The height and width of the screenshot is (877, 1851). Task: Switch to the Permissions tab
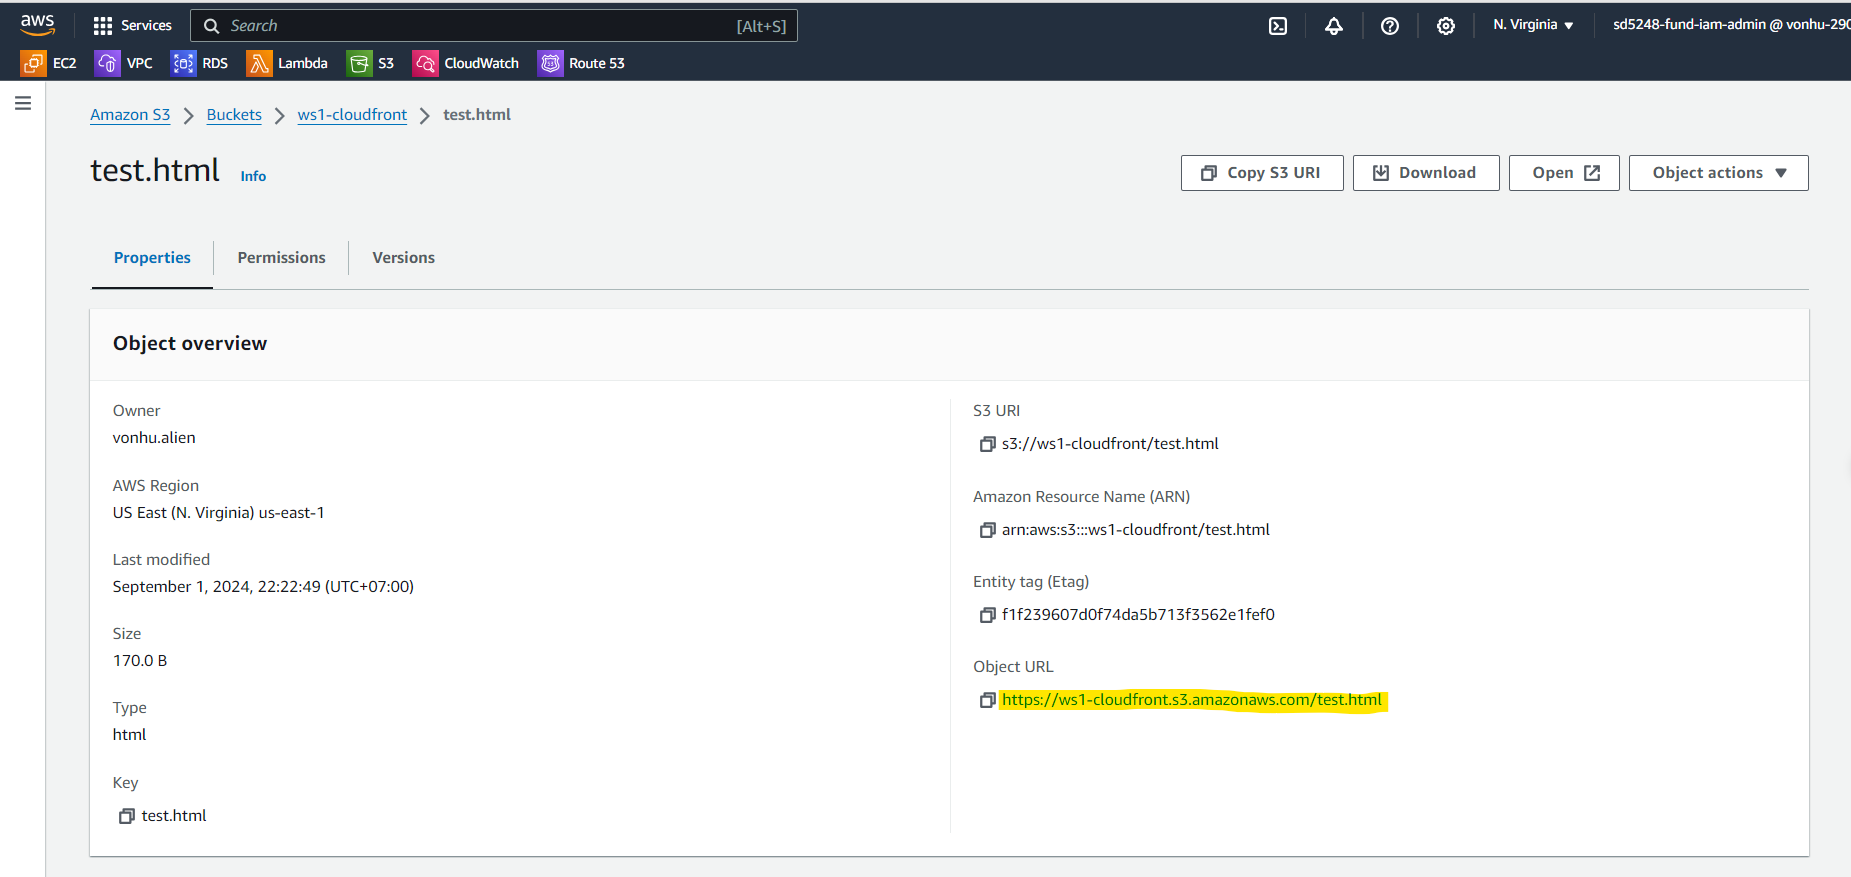(281, 258)
